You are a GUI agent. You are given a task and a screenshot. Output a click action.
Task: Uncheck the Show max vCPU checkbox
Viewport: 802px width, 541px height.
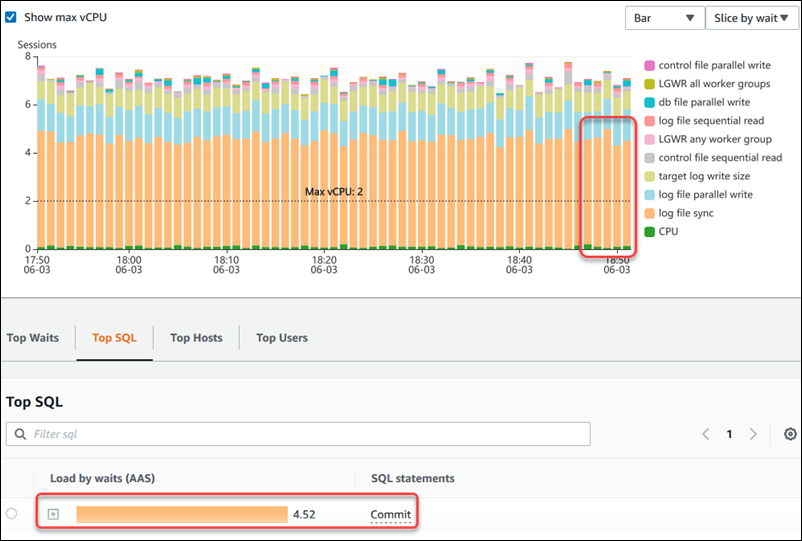coord(12,18)
